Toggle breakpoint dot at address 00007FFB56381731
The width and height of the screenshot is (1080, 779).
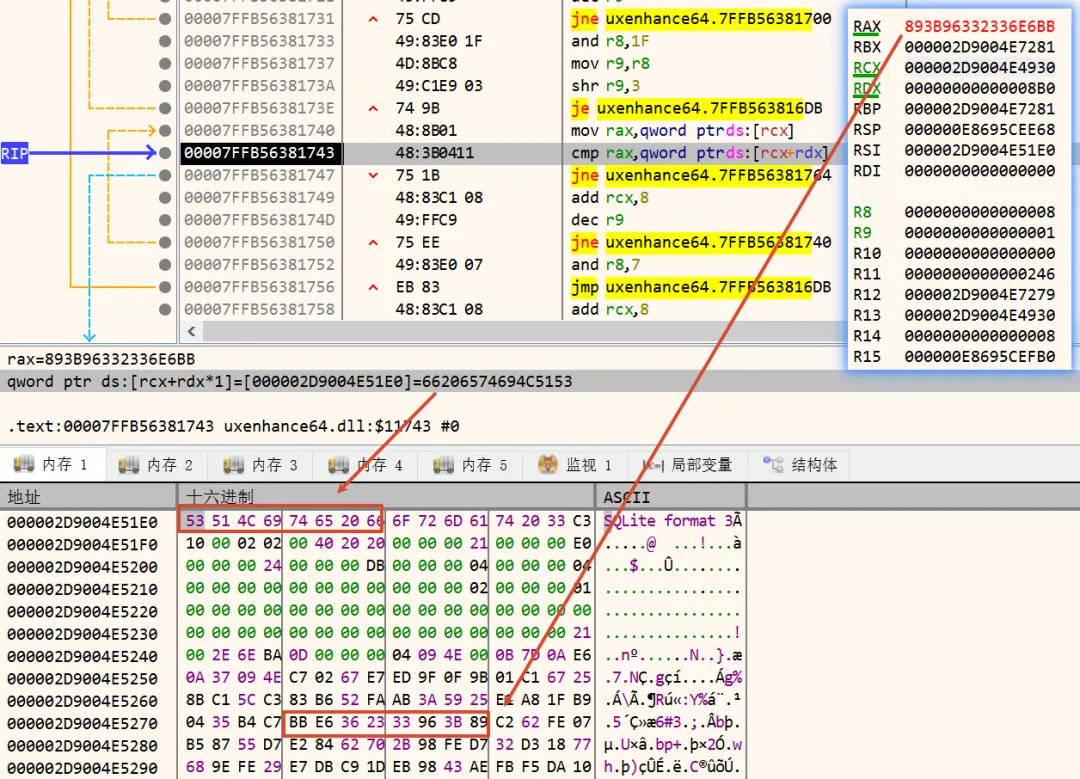165,19
